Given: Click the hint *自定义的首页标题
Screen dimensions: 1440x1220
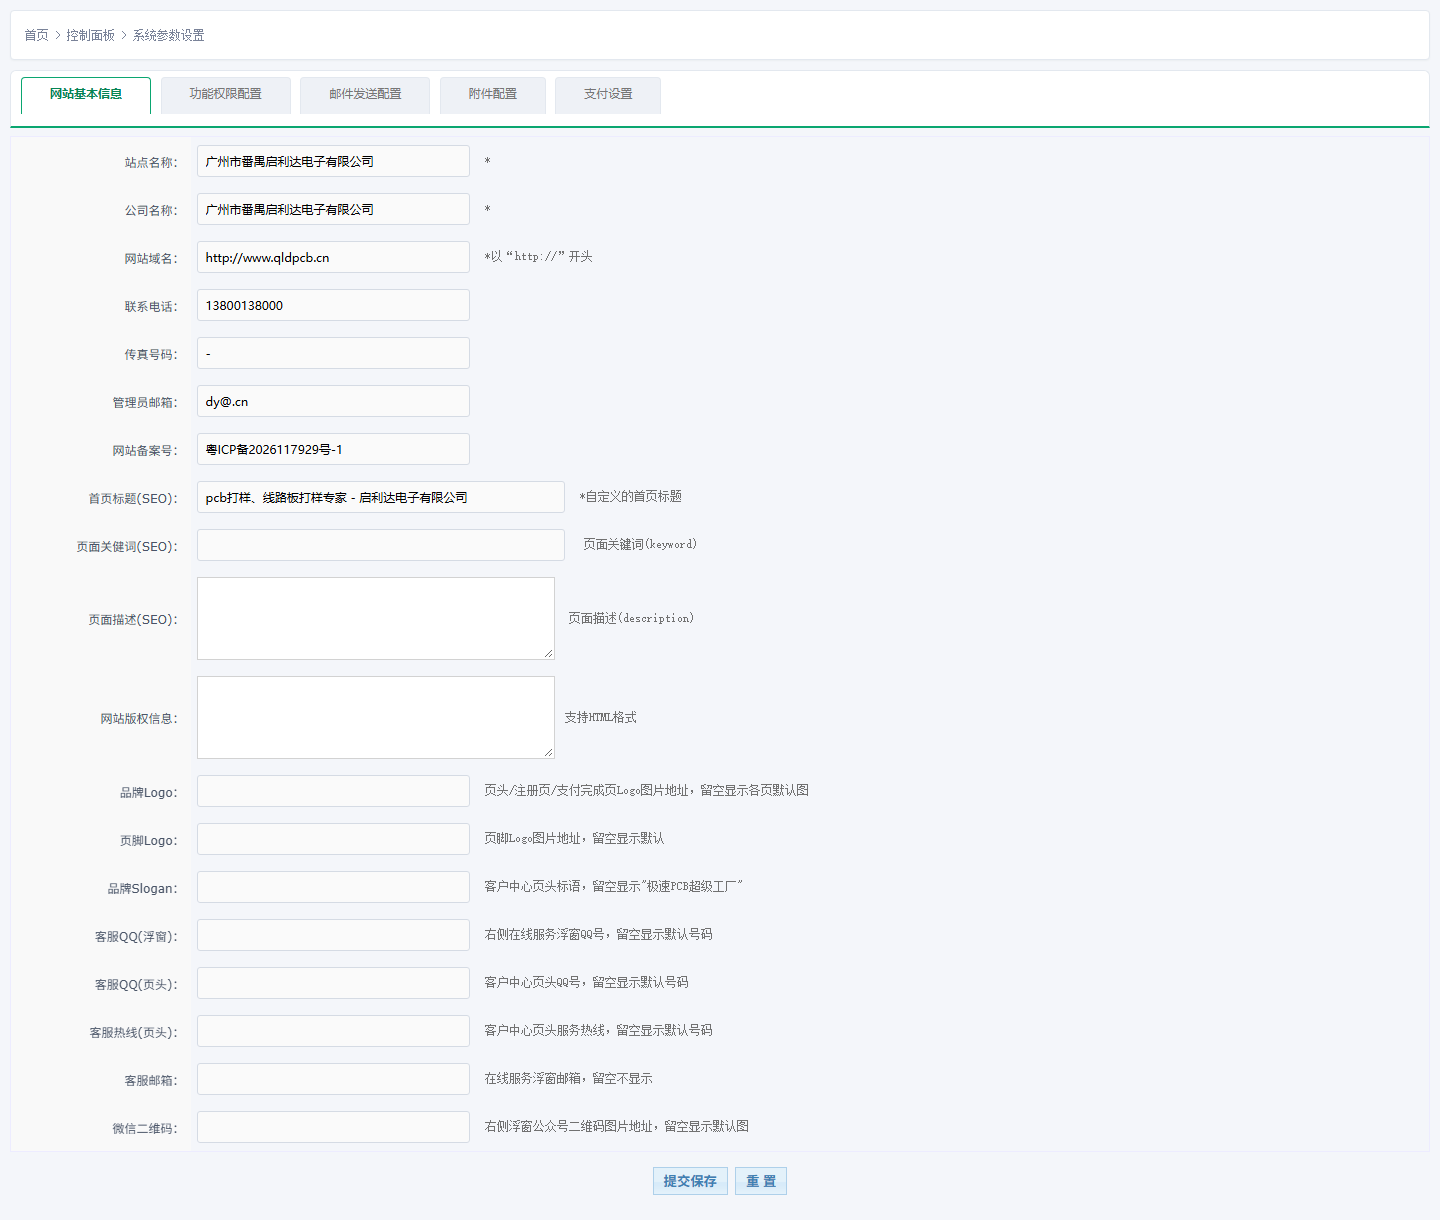Looking at the screenshot, I should [631, 497].
